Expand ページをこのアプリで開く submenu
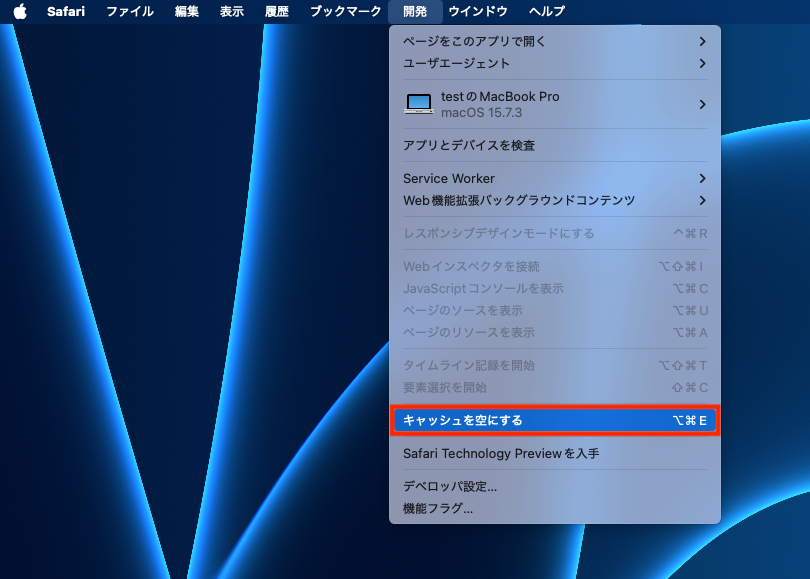The width and height of the screenshot is (810, 579). (555, 41)
